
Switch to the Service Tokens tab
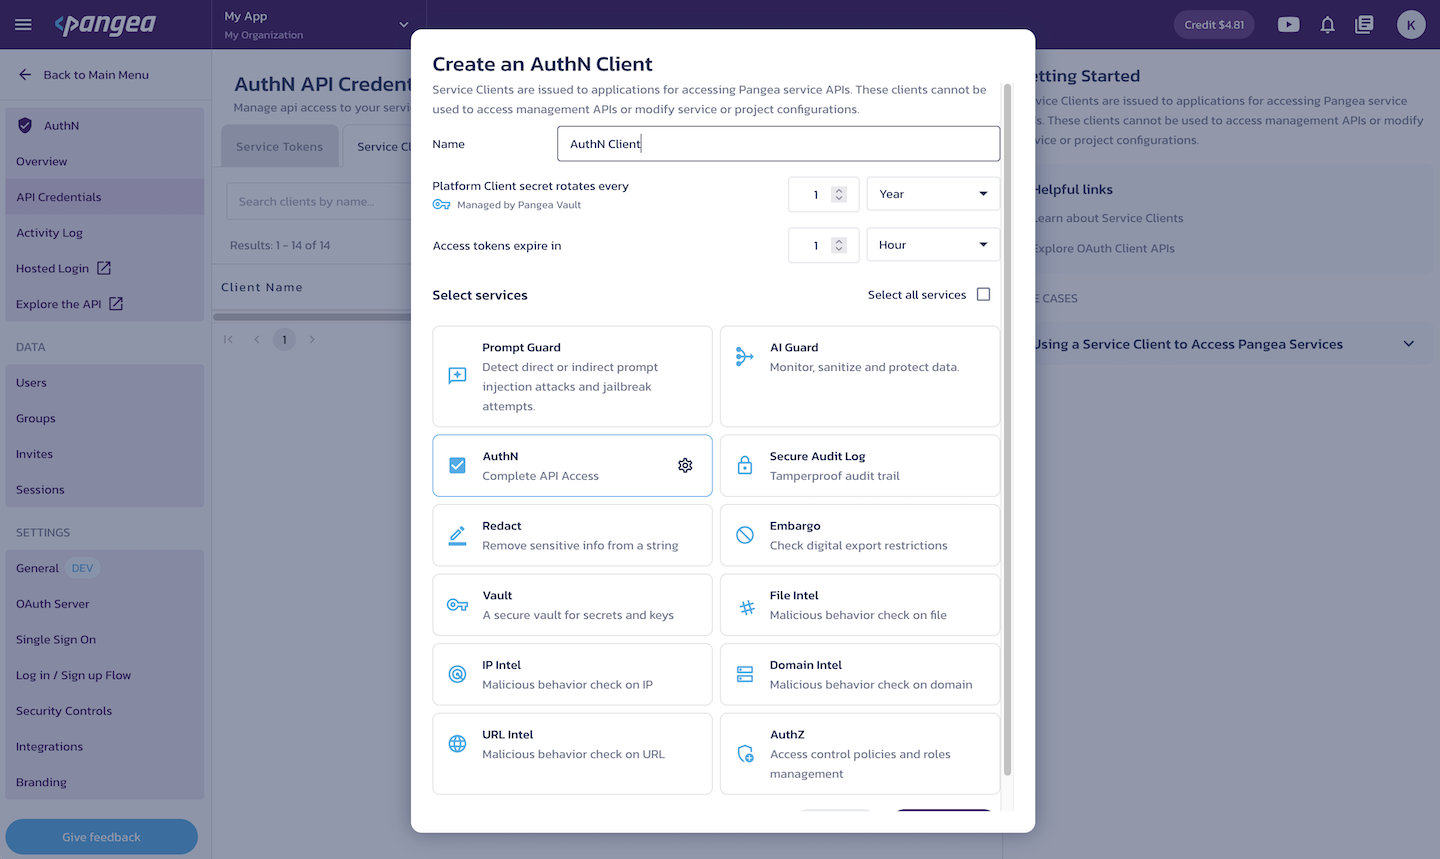(280, 146)
